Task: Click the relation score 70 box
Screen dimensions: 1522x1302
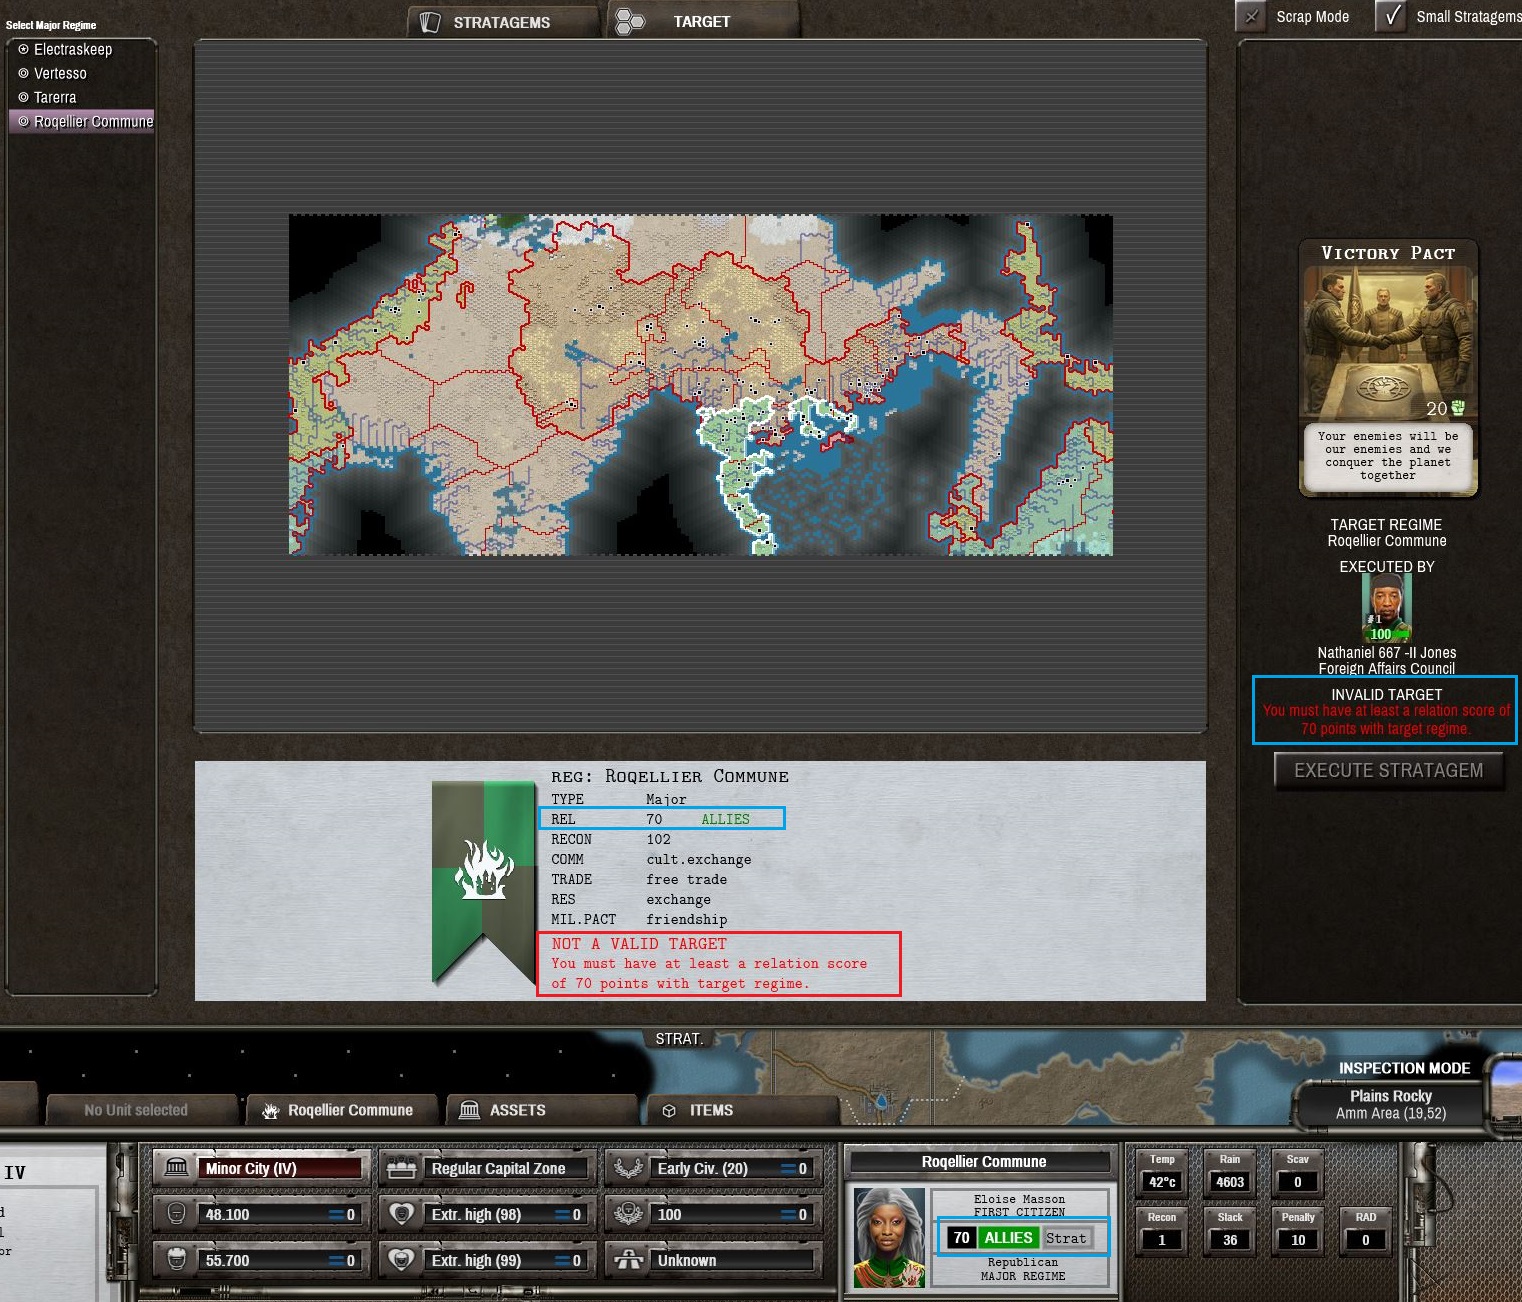Action: click(x=961, y=1238)
